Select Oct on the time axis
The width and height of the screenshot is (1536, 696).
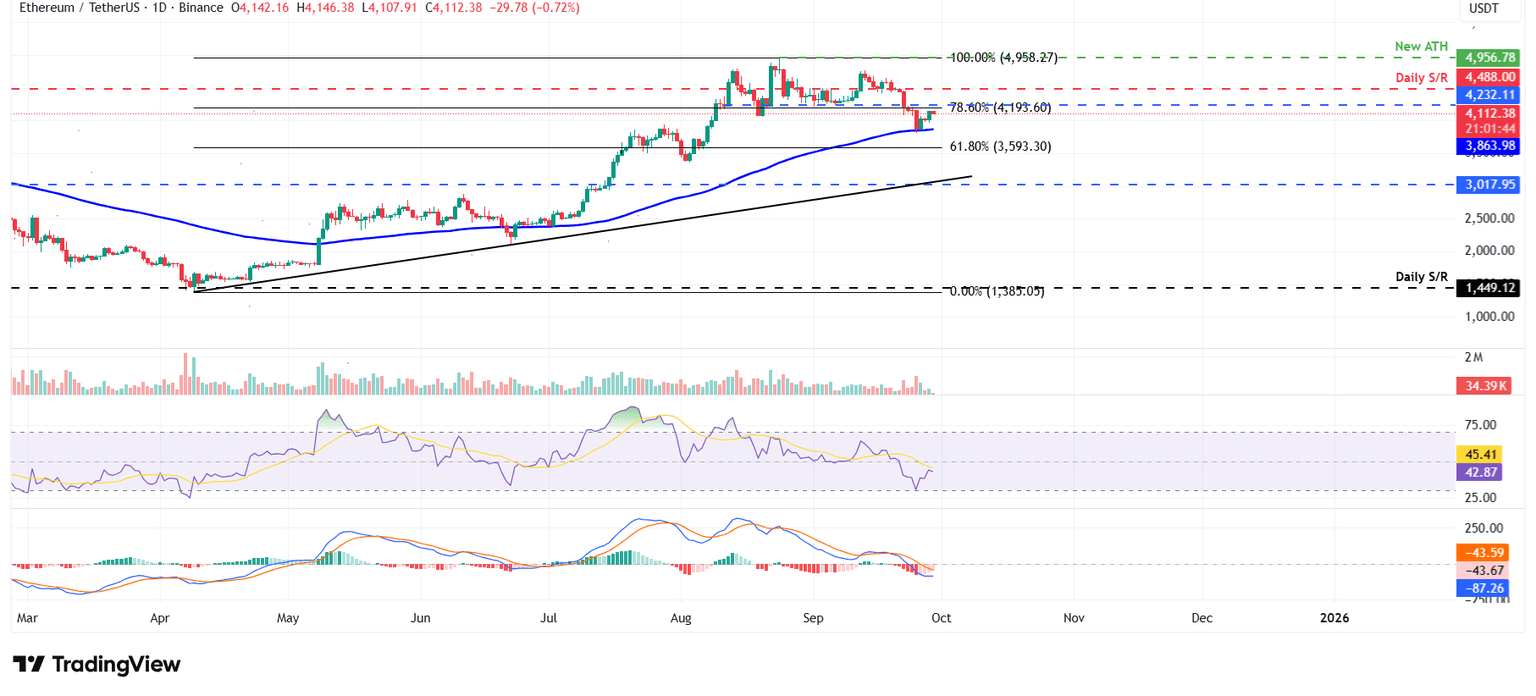pyautogui.click(x=941, y=618)
